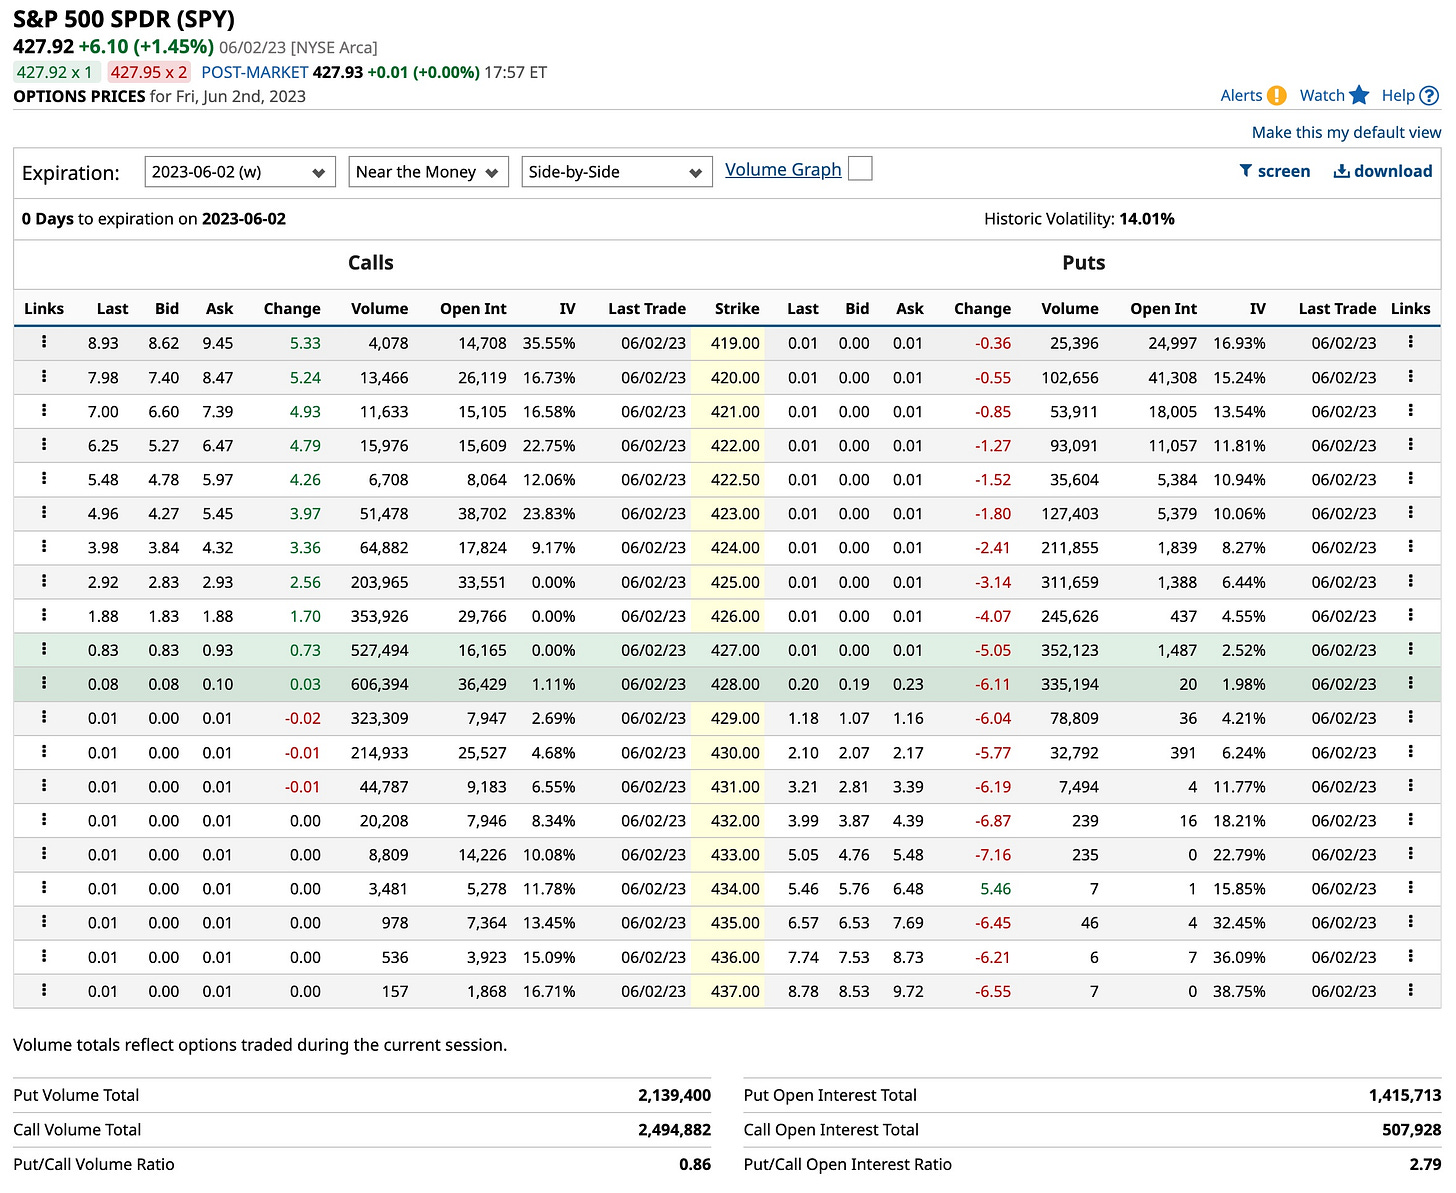The width and height of the screenshot is (1456, 1193).
Task: Click Put Open Interest Total 1,415,713
Action: coord(1405,1095)
